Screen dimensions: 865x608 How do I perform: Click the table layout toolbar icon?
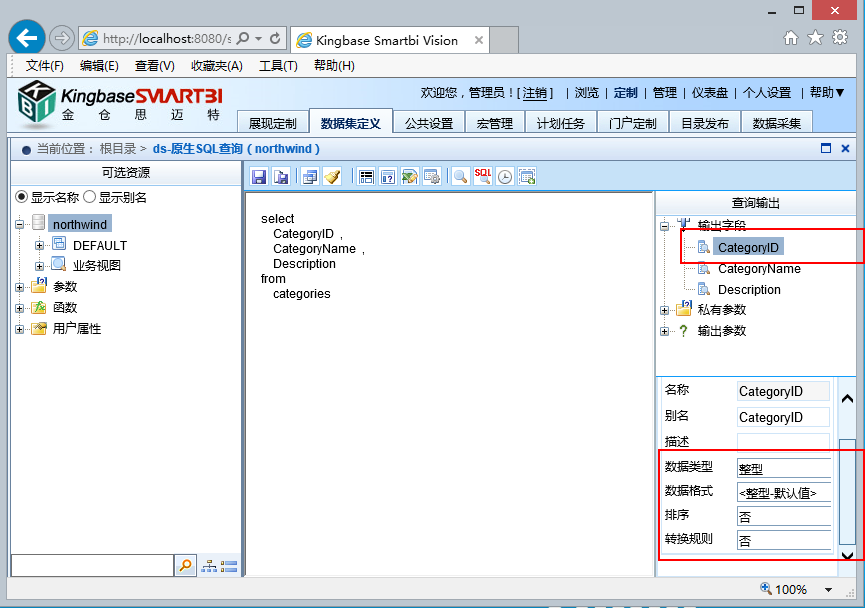click(x=366, y=177)
